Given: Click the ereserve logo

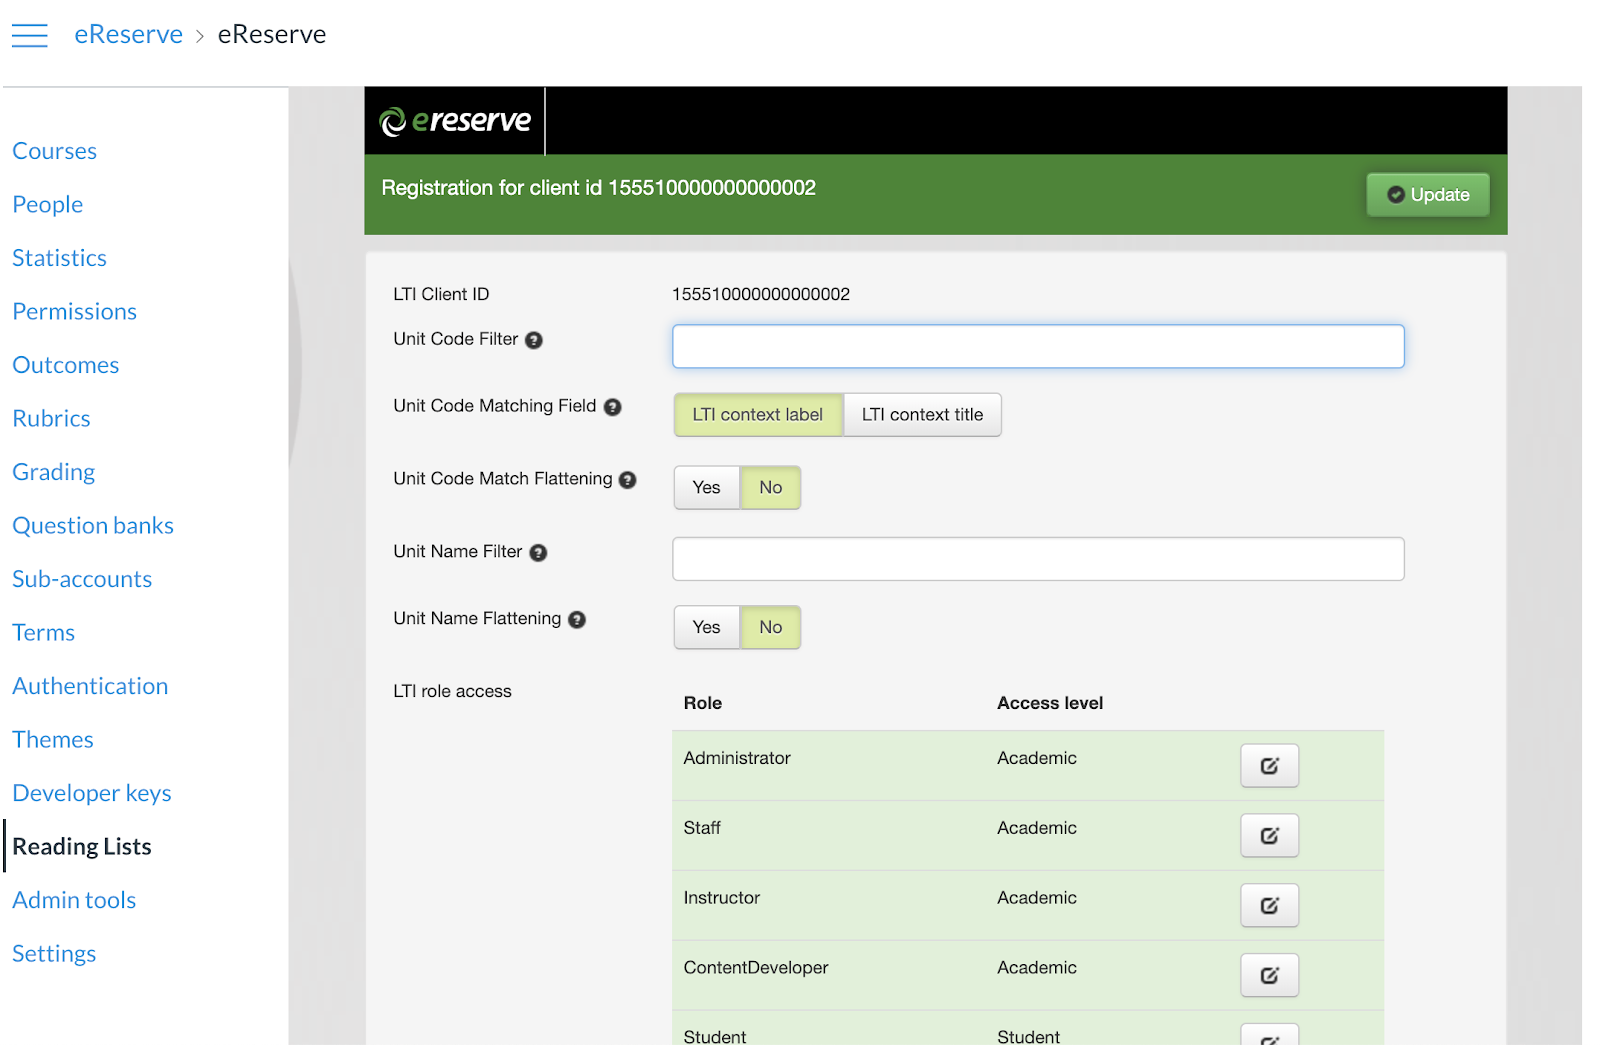Looking at the screenshot, I should click(x=456, y=121).
